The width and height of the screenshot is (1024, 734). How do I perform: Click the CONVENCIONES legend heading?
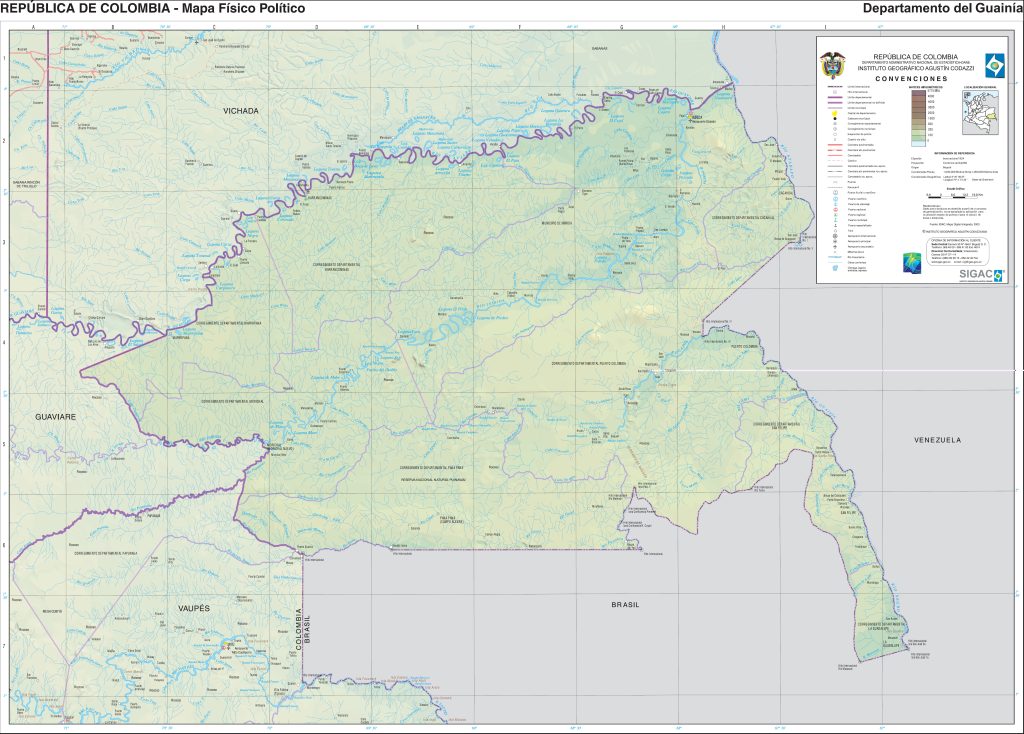[910, 79]
